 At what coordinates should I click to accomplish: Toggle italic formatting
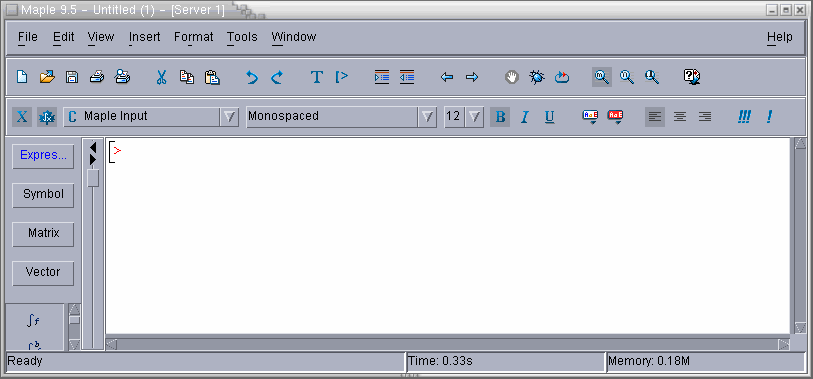click(x=525, y=117)
